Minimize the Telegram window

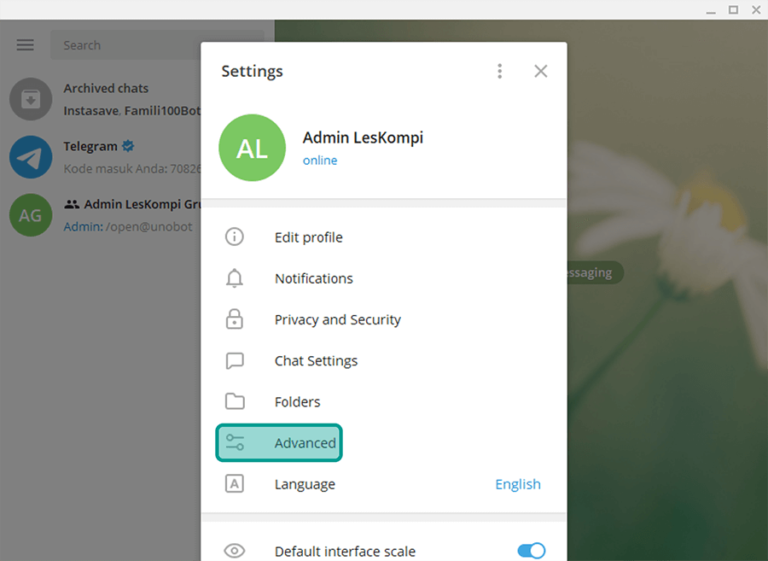(x=711, y=11)
